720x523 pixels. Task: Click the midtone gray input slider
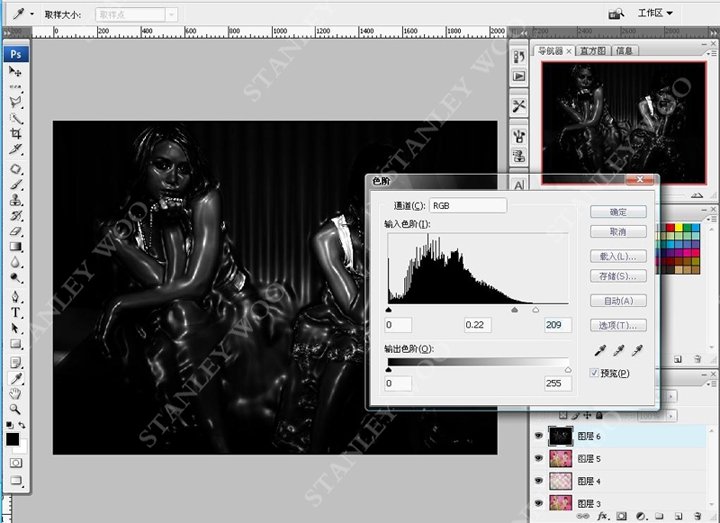pos(514,311)
